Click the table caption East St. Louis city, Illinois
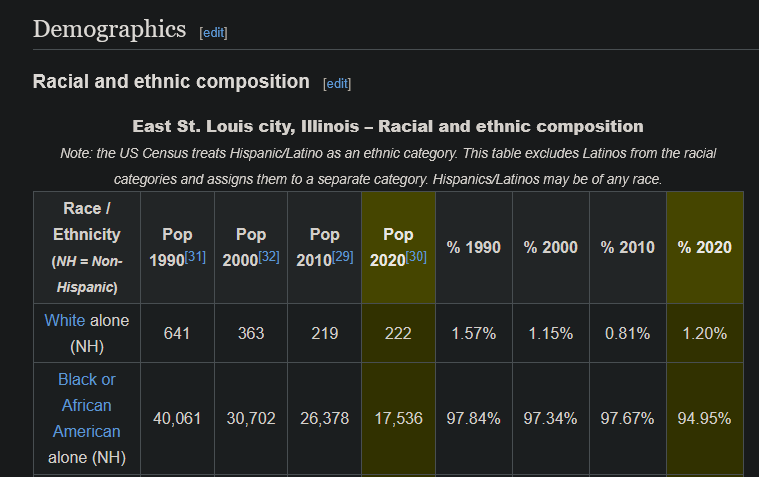Viewport: 759px width, 477px height. (x=388, y=126)
